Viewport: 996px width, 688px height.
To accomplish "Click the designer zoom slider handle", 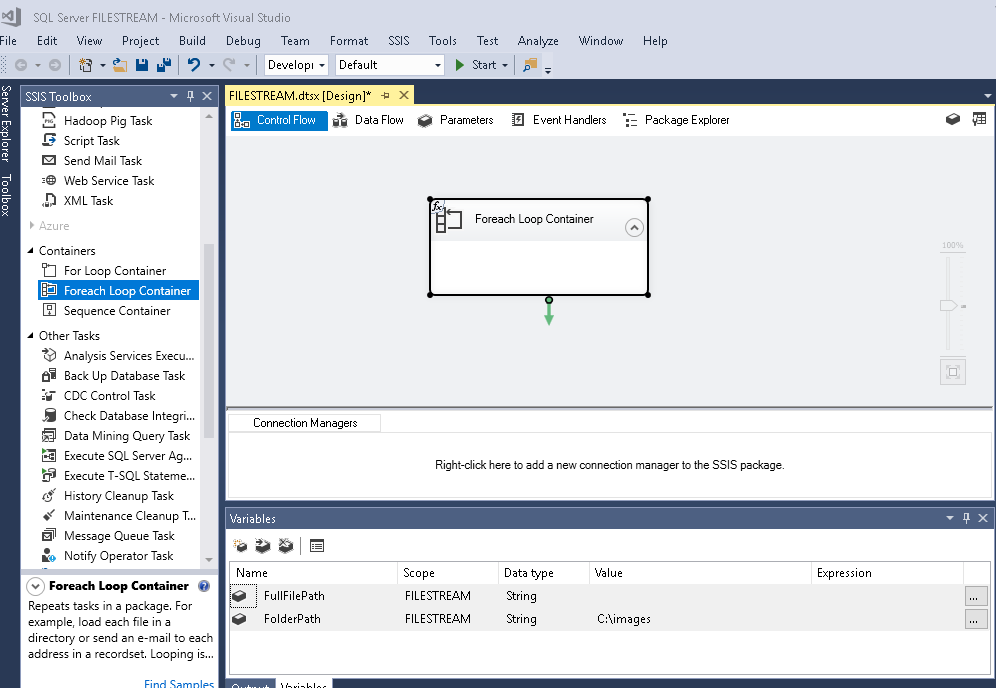I will coord(949,306).
